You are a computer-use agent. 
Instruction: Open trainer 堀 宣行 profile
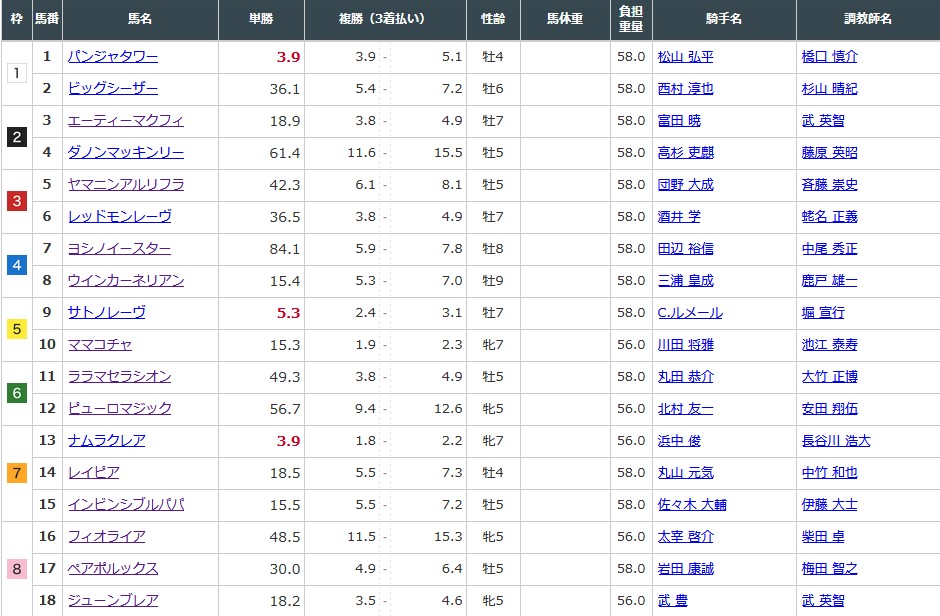[823, 313]
